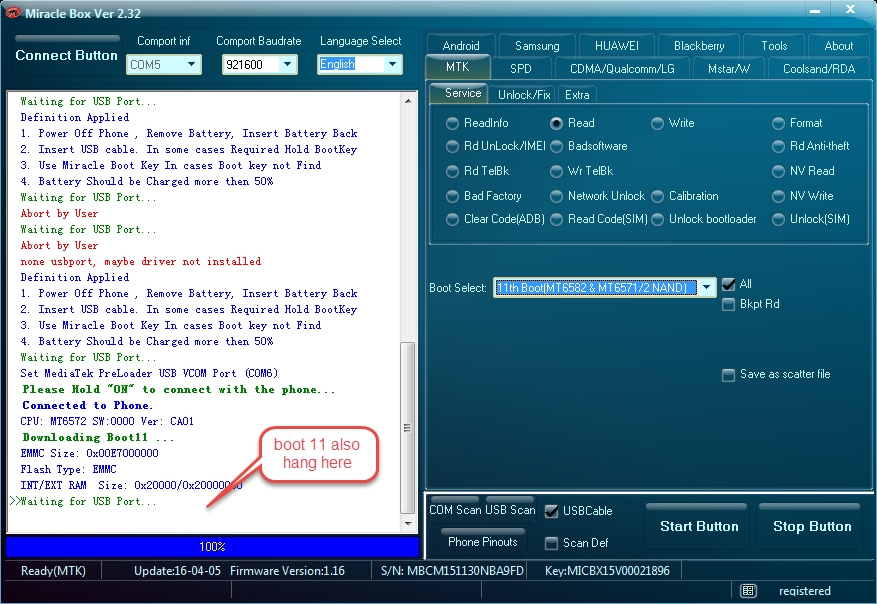The image size is (877, 604).
Task: Open Phone Pinouts
Action: [483, 541]
